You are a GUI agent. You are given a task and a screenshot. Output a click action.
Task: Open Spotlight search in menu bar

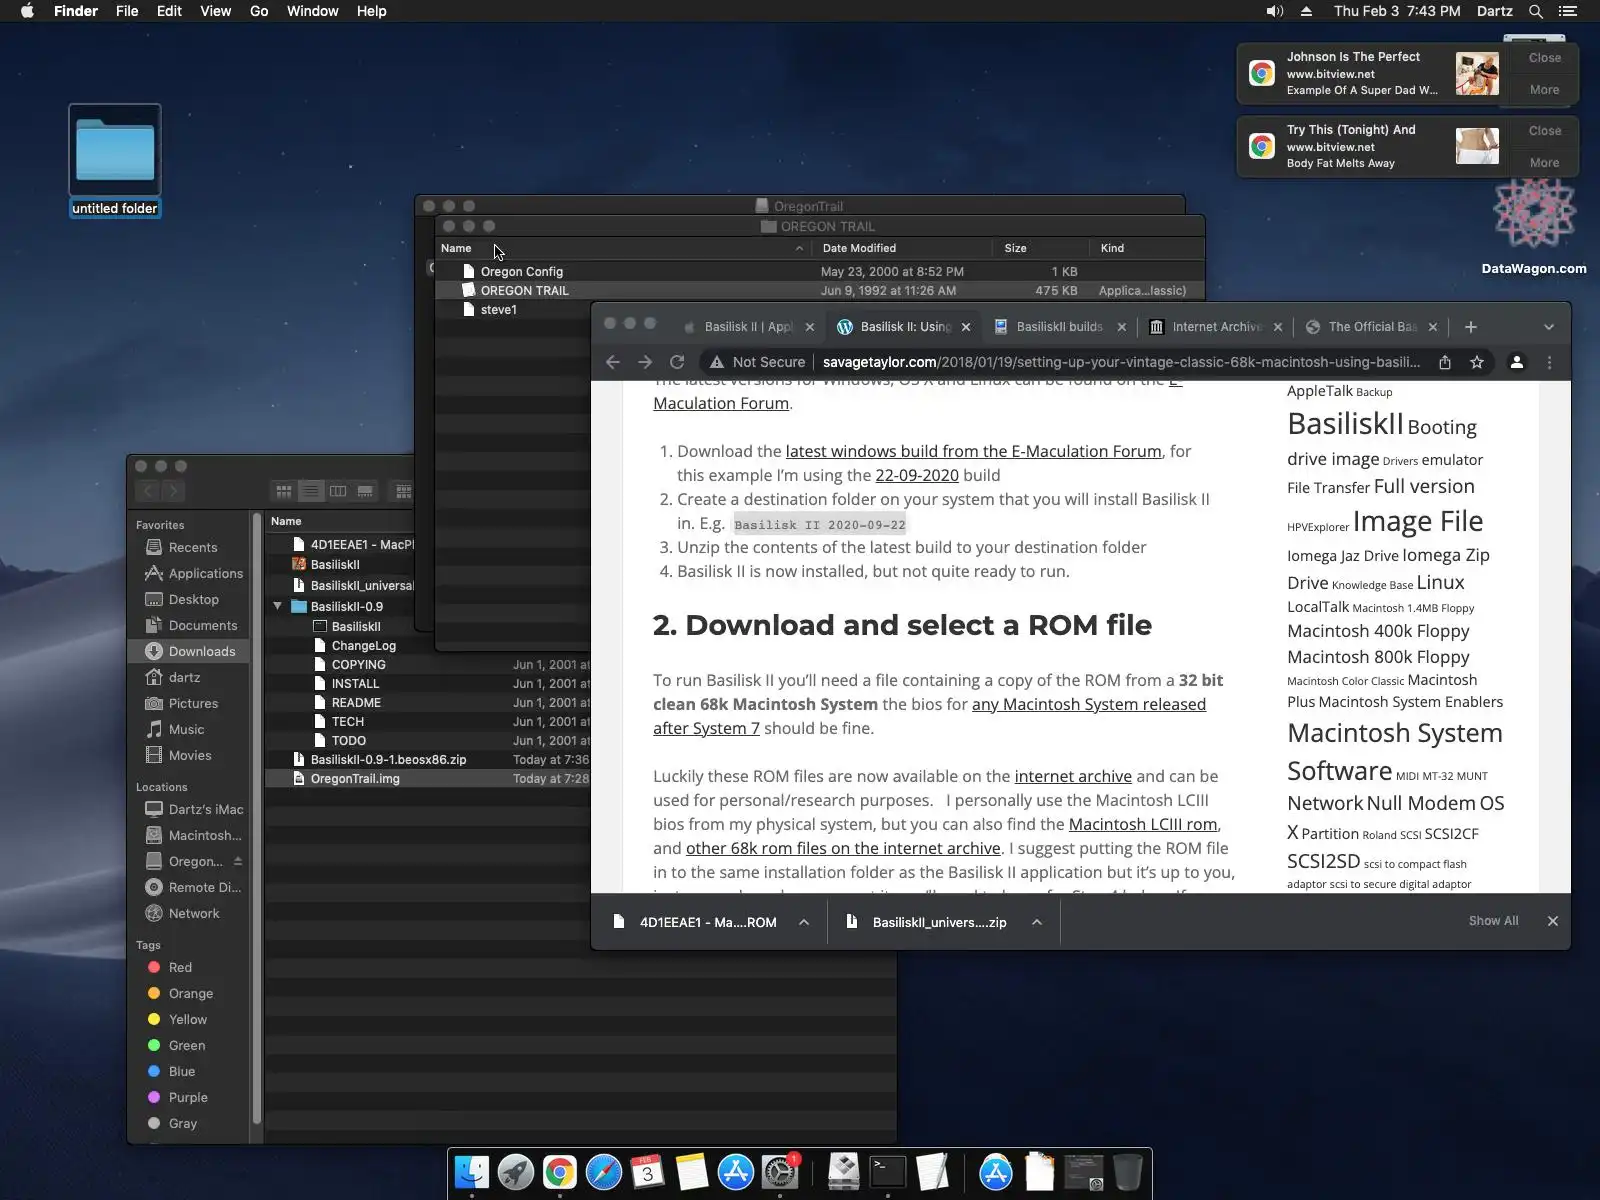(1536, 11)
